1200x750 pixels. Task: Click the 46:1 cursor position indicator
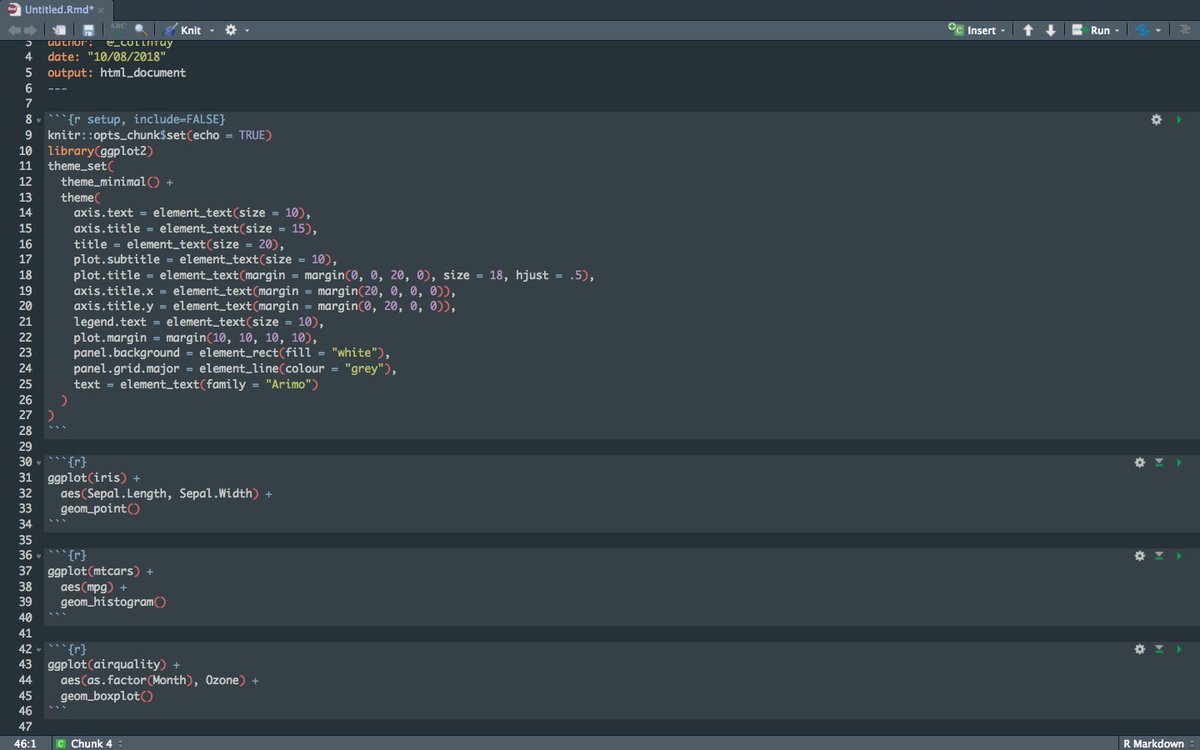[x=25, y=743]
